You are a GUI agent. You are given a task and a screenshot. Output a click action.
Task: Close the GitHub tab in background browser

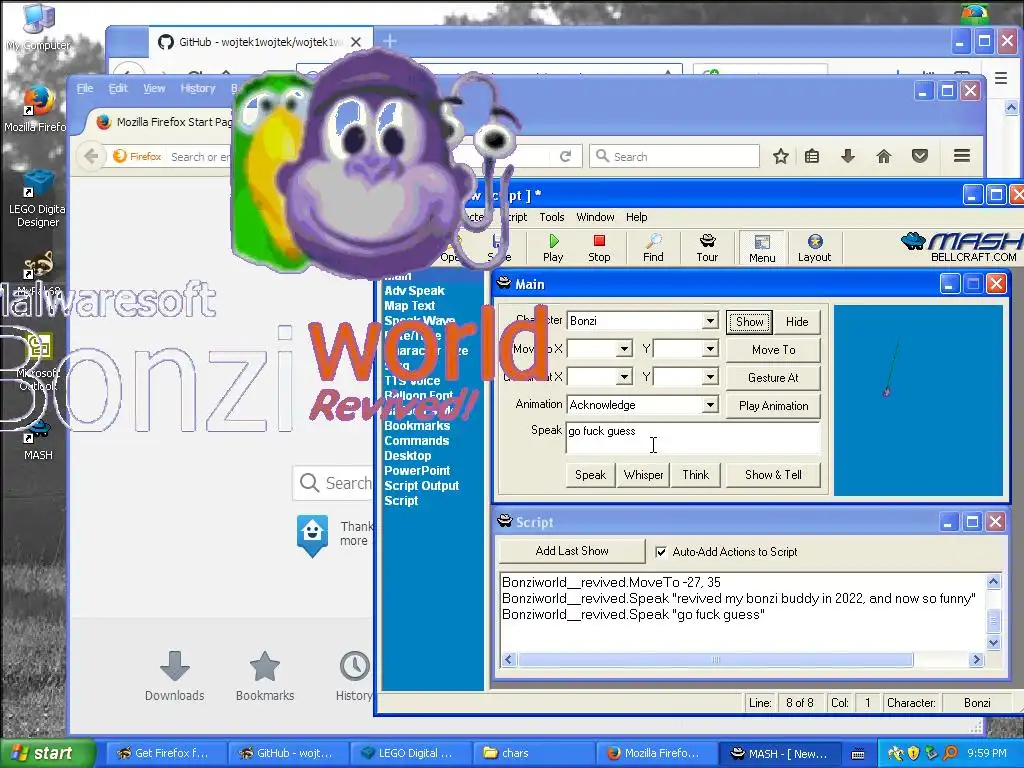pos(356,42)
